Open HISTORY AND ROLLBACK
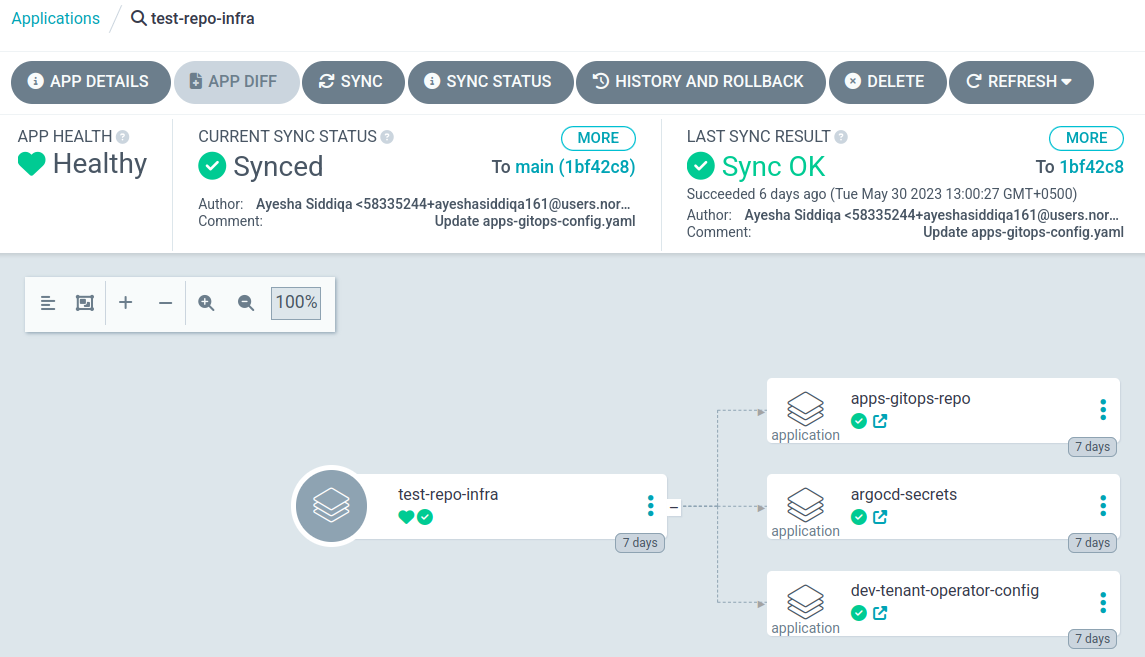This screenshot has width=1145, height=657. coord(700,82)
